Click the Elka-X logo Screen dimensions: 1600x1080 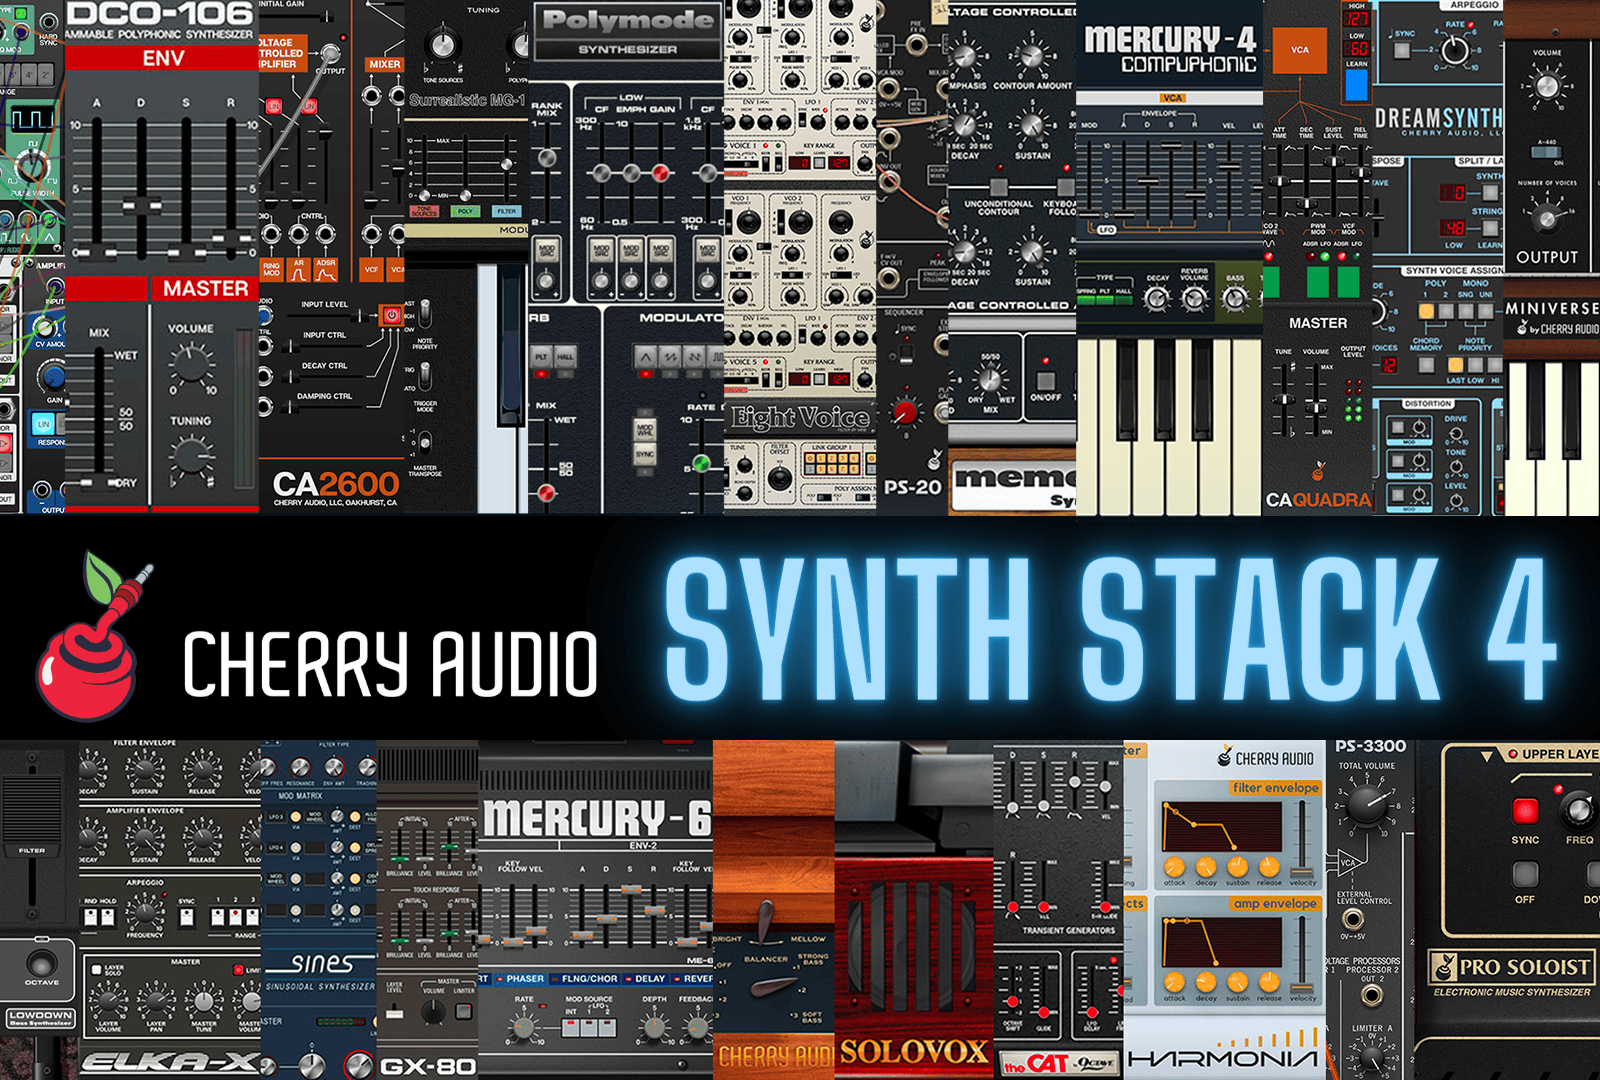click(x=170, y=1063)
